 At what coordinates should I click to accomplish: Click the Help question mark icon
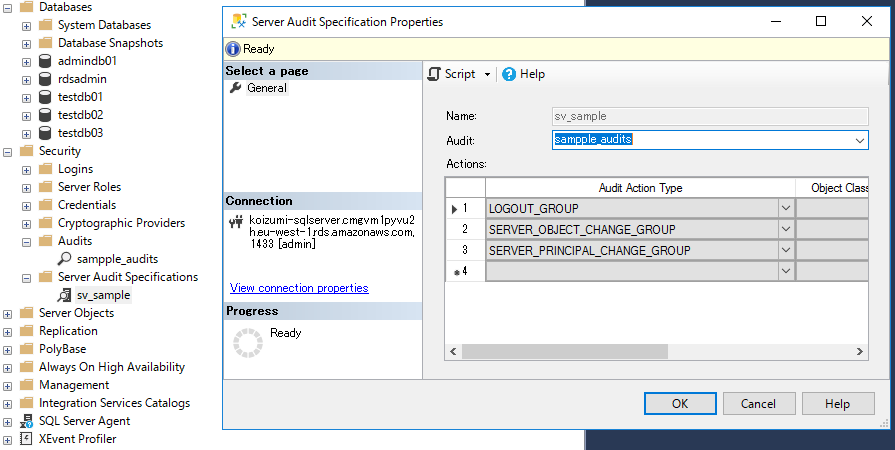(509, 74)
